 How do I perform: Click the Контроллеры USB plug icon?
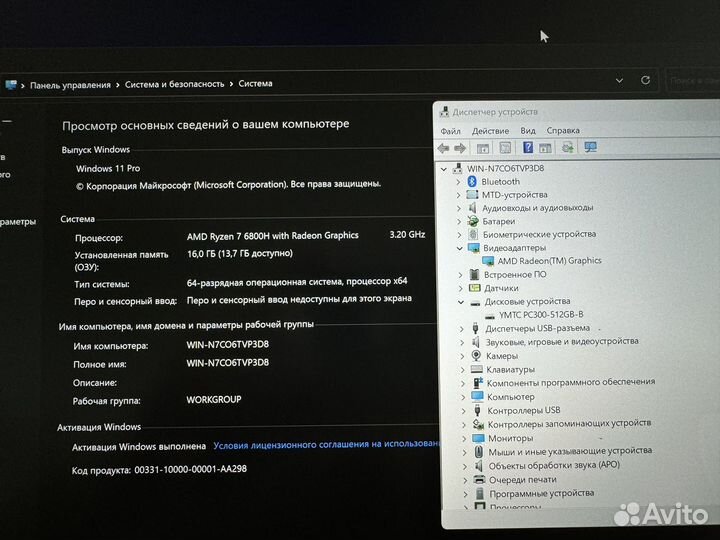[x=478, y=410]
